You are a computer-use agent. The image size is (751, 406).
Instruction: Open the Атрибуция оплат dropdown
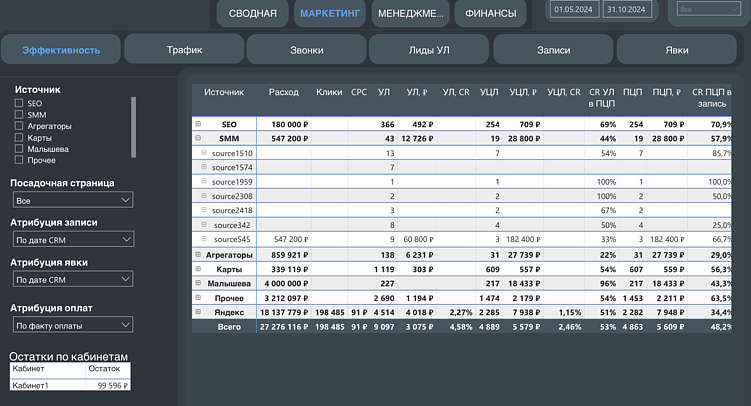pos(71,325)
